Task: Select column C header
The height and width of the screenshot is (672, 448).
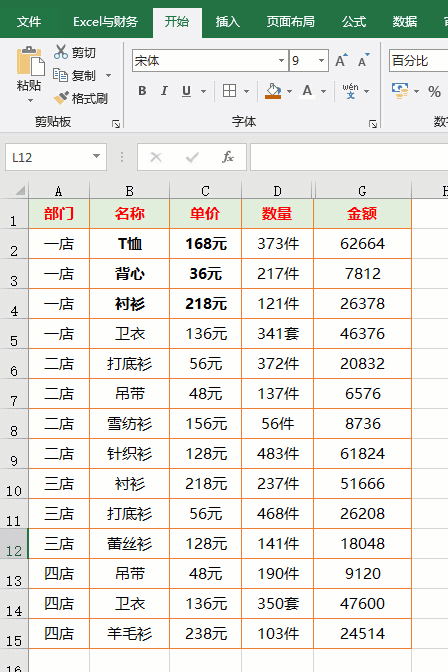Action: pos(205,191)
